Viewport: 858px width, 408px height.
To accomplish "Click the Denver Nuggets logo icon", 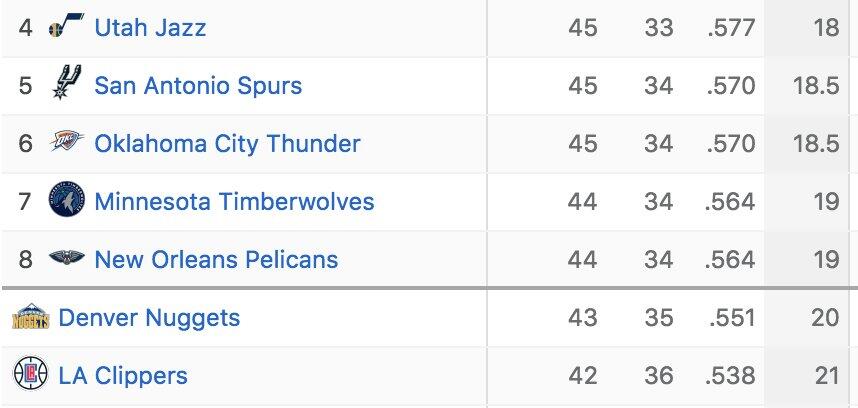I will (x=30, y=318).
